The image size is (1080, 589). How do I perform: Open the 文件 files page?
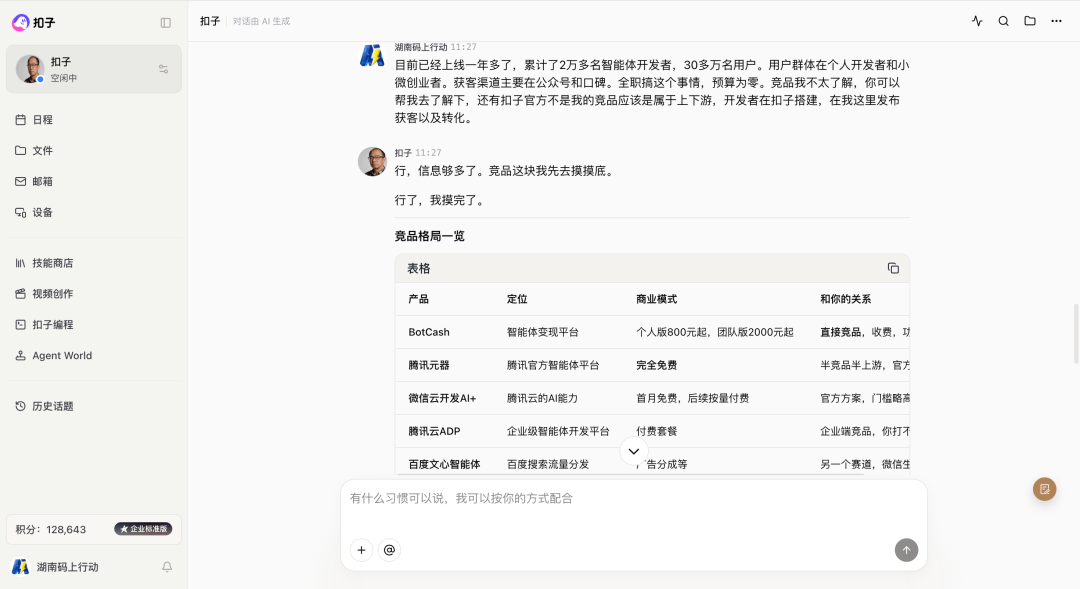point(94,150)
